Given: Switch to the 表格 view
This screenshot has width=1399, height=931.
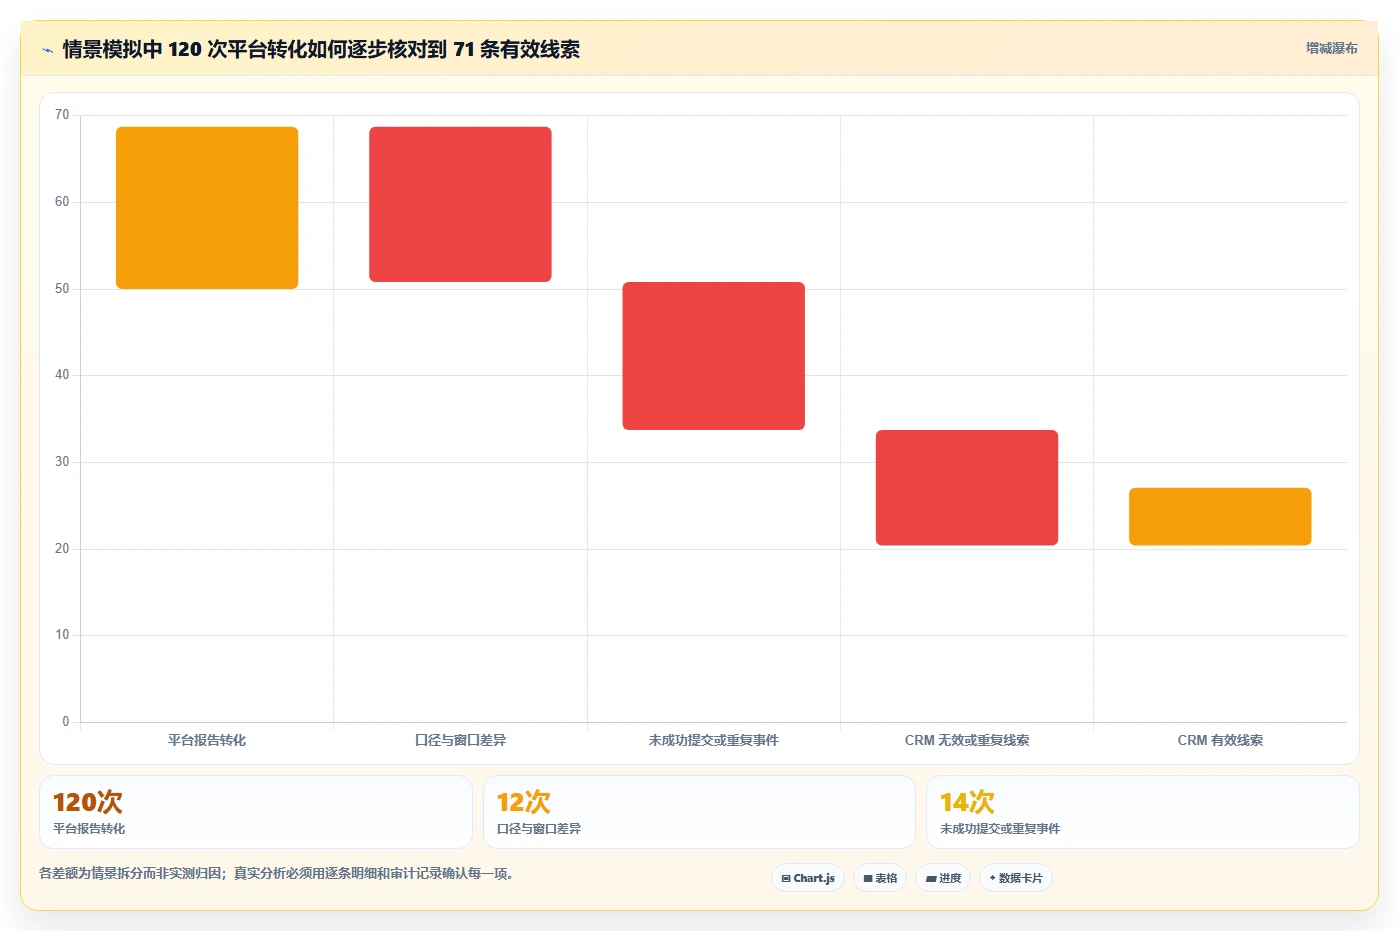Looking at the screenshot, I should point(880,878).
